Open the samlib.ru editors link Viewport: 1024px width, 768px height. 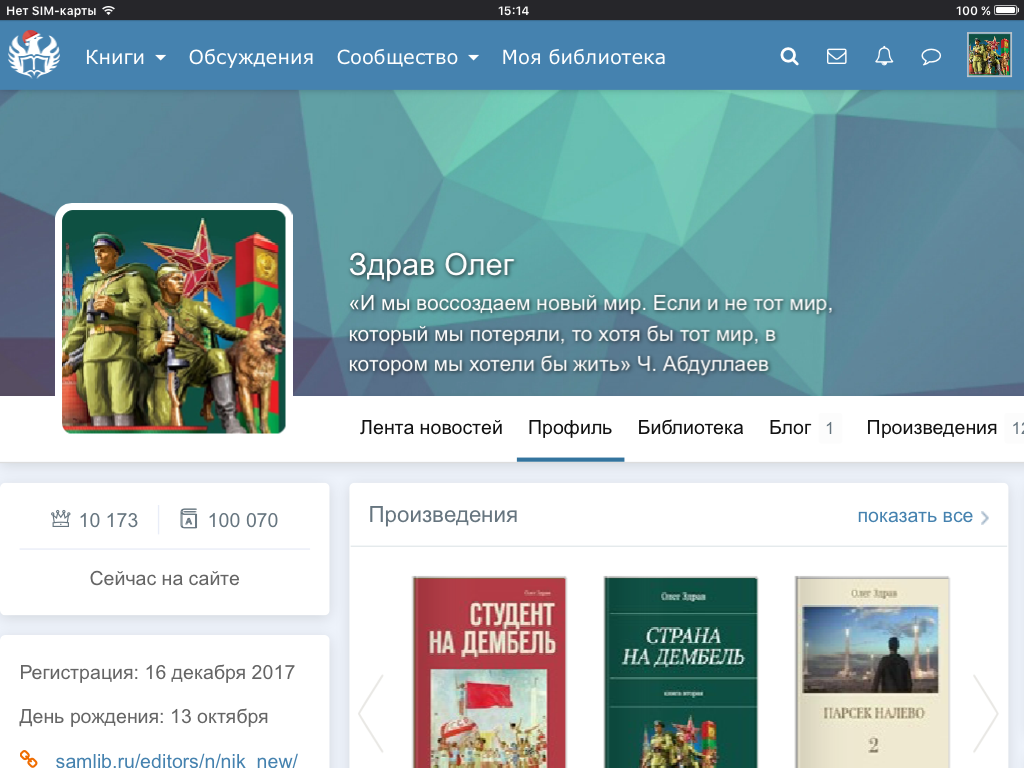176,759
